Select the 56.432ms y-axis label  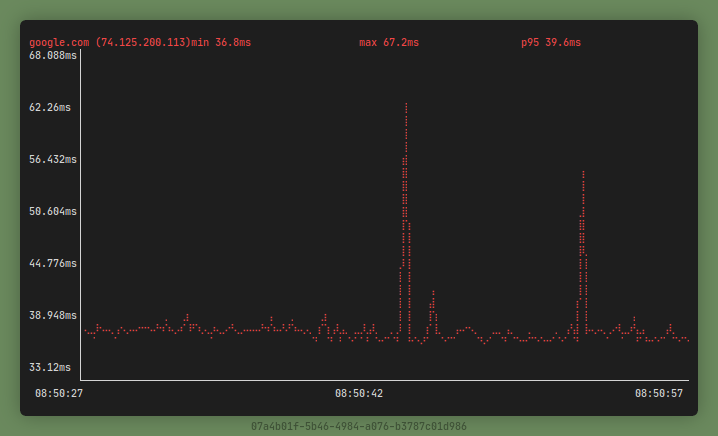pos(53,160)
